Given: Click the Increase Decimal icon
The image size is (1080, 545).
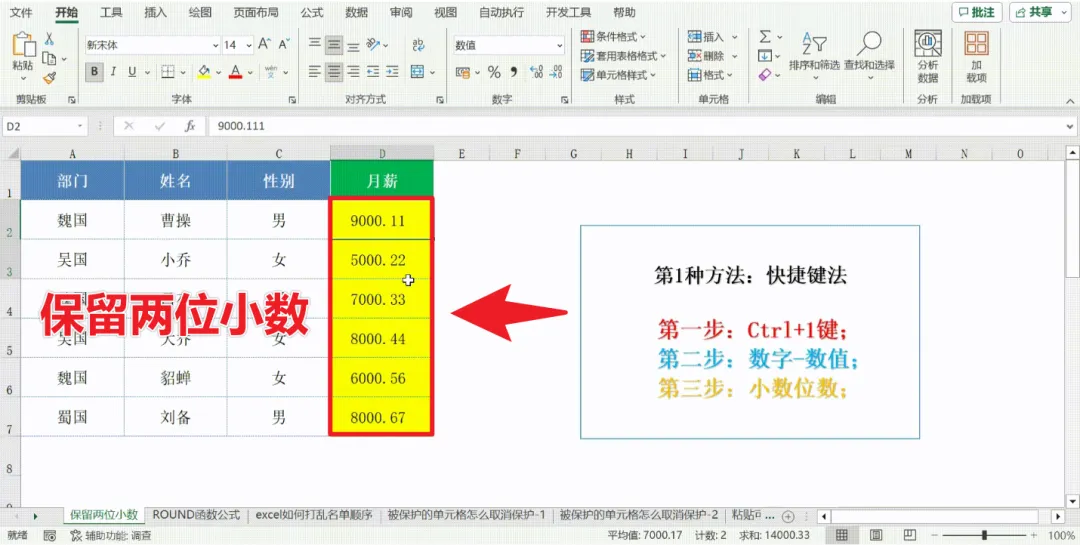Looking at the screenshot, I should [x=536, y=72].
